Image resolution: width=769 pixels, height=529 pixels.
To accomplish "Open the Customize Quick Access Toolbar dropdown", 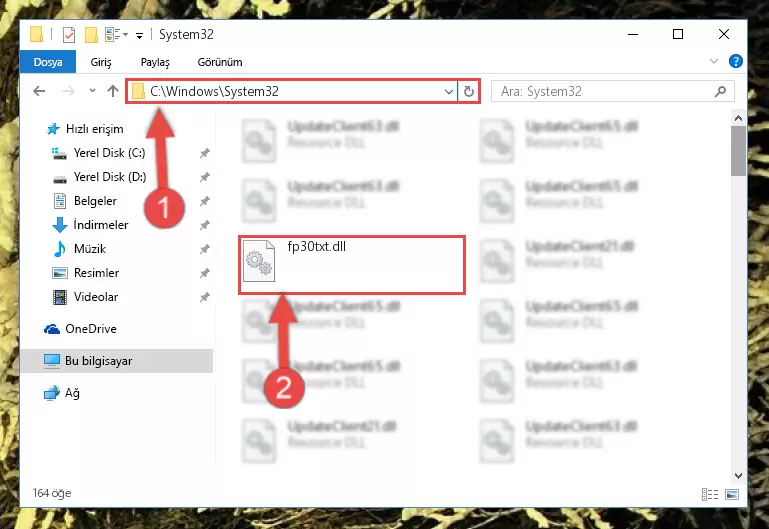I will (x=139, y=35).
